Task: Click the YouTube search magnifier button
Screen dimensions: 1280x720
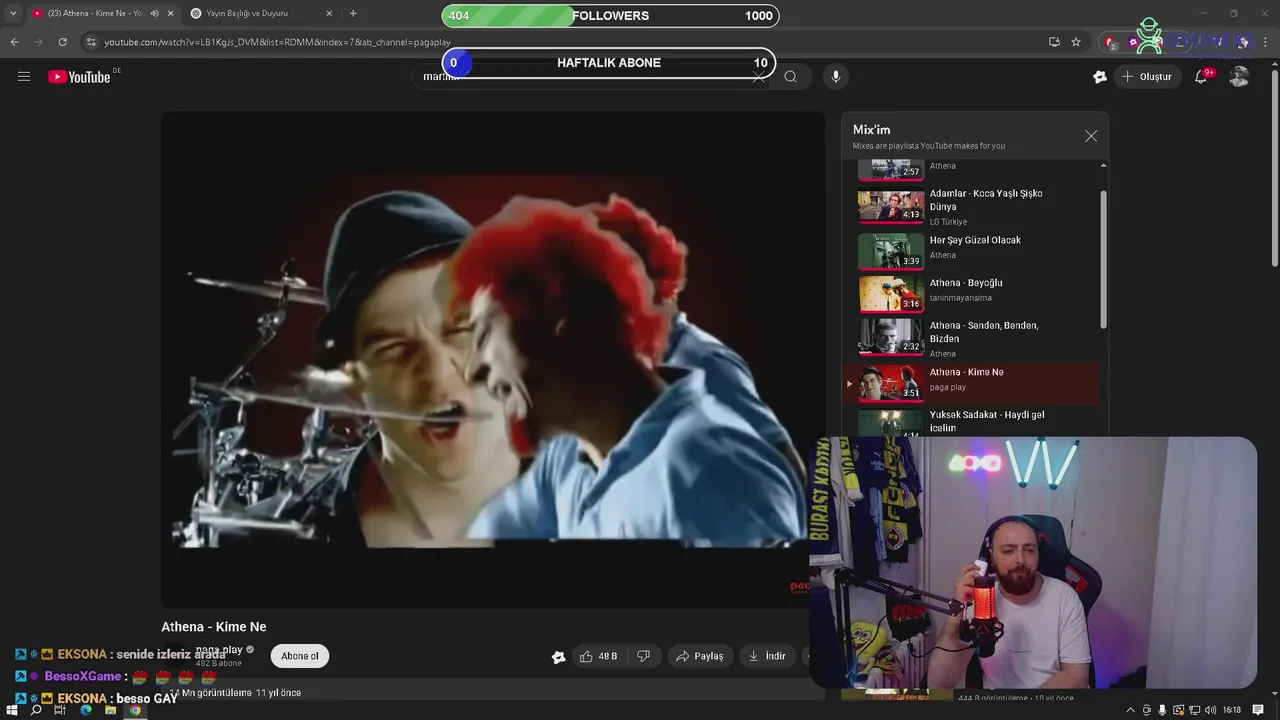Action: [790, 77]
